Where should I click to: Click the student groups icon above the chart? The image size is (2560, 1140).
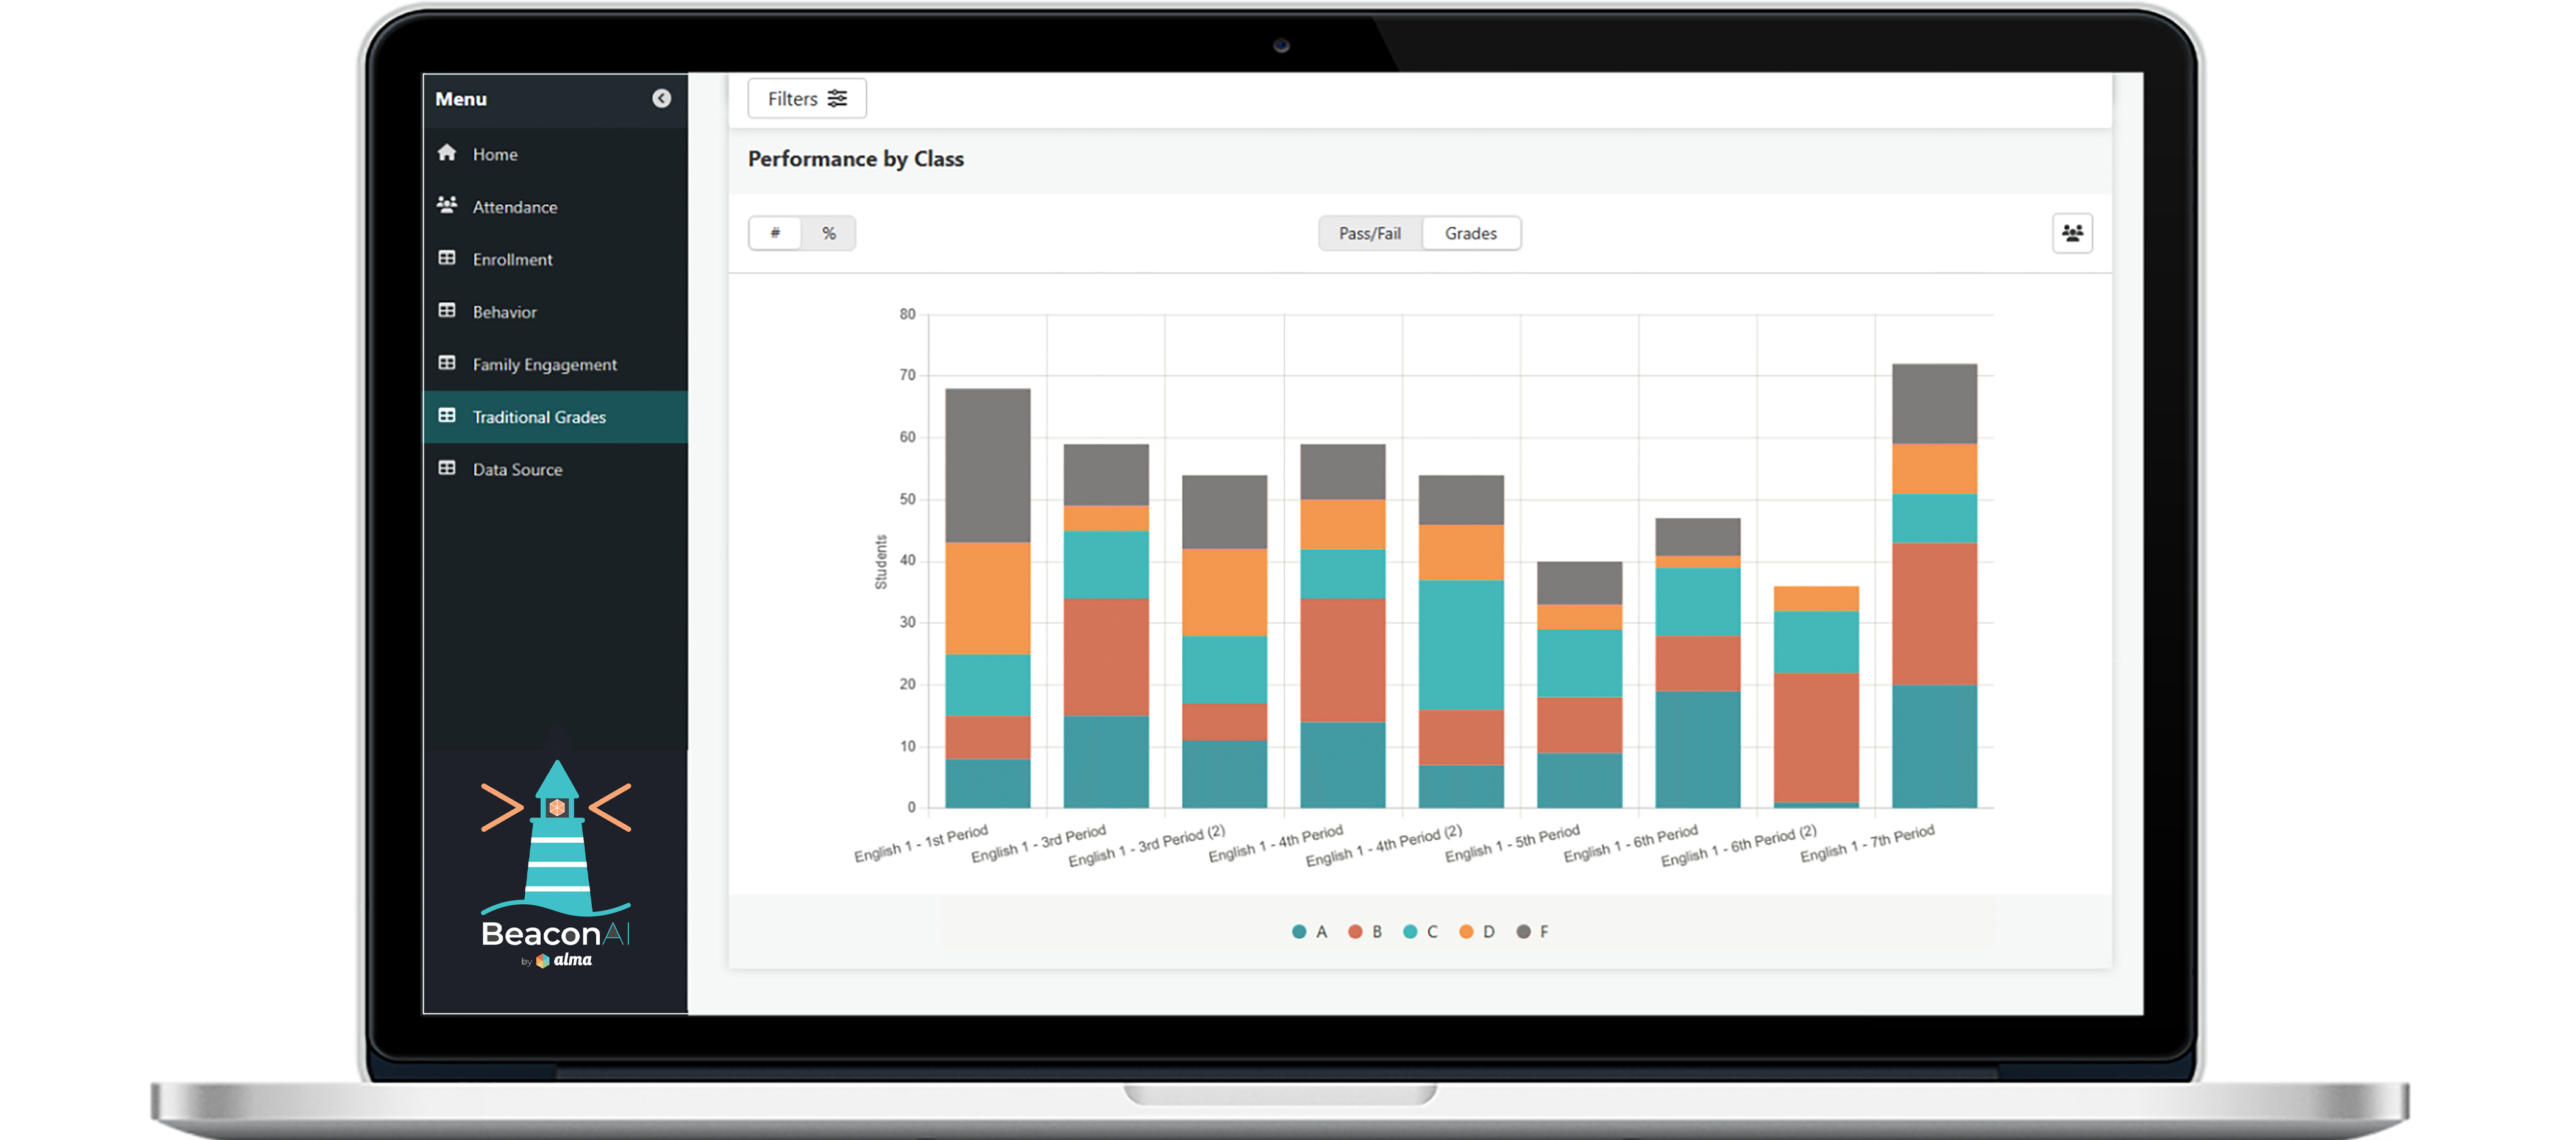coord(2073,233)
